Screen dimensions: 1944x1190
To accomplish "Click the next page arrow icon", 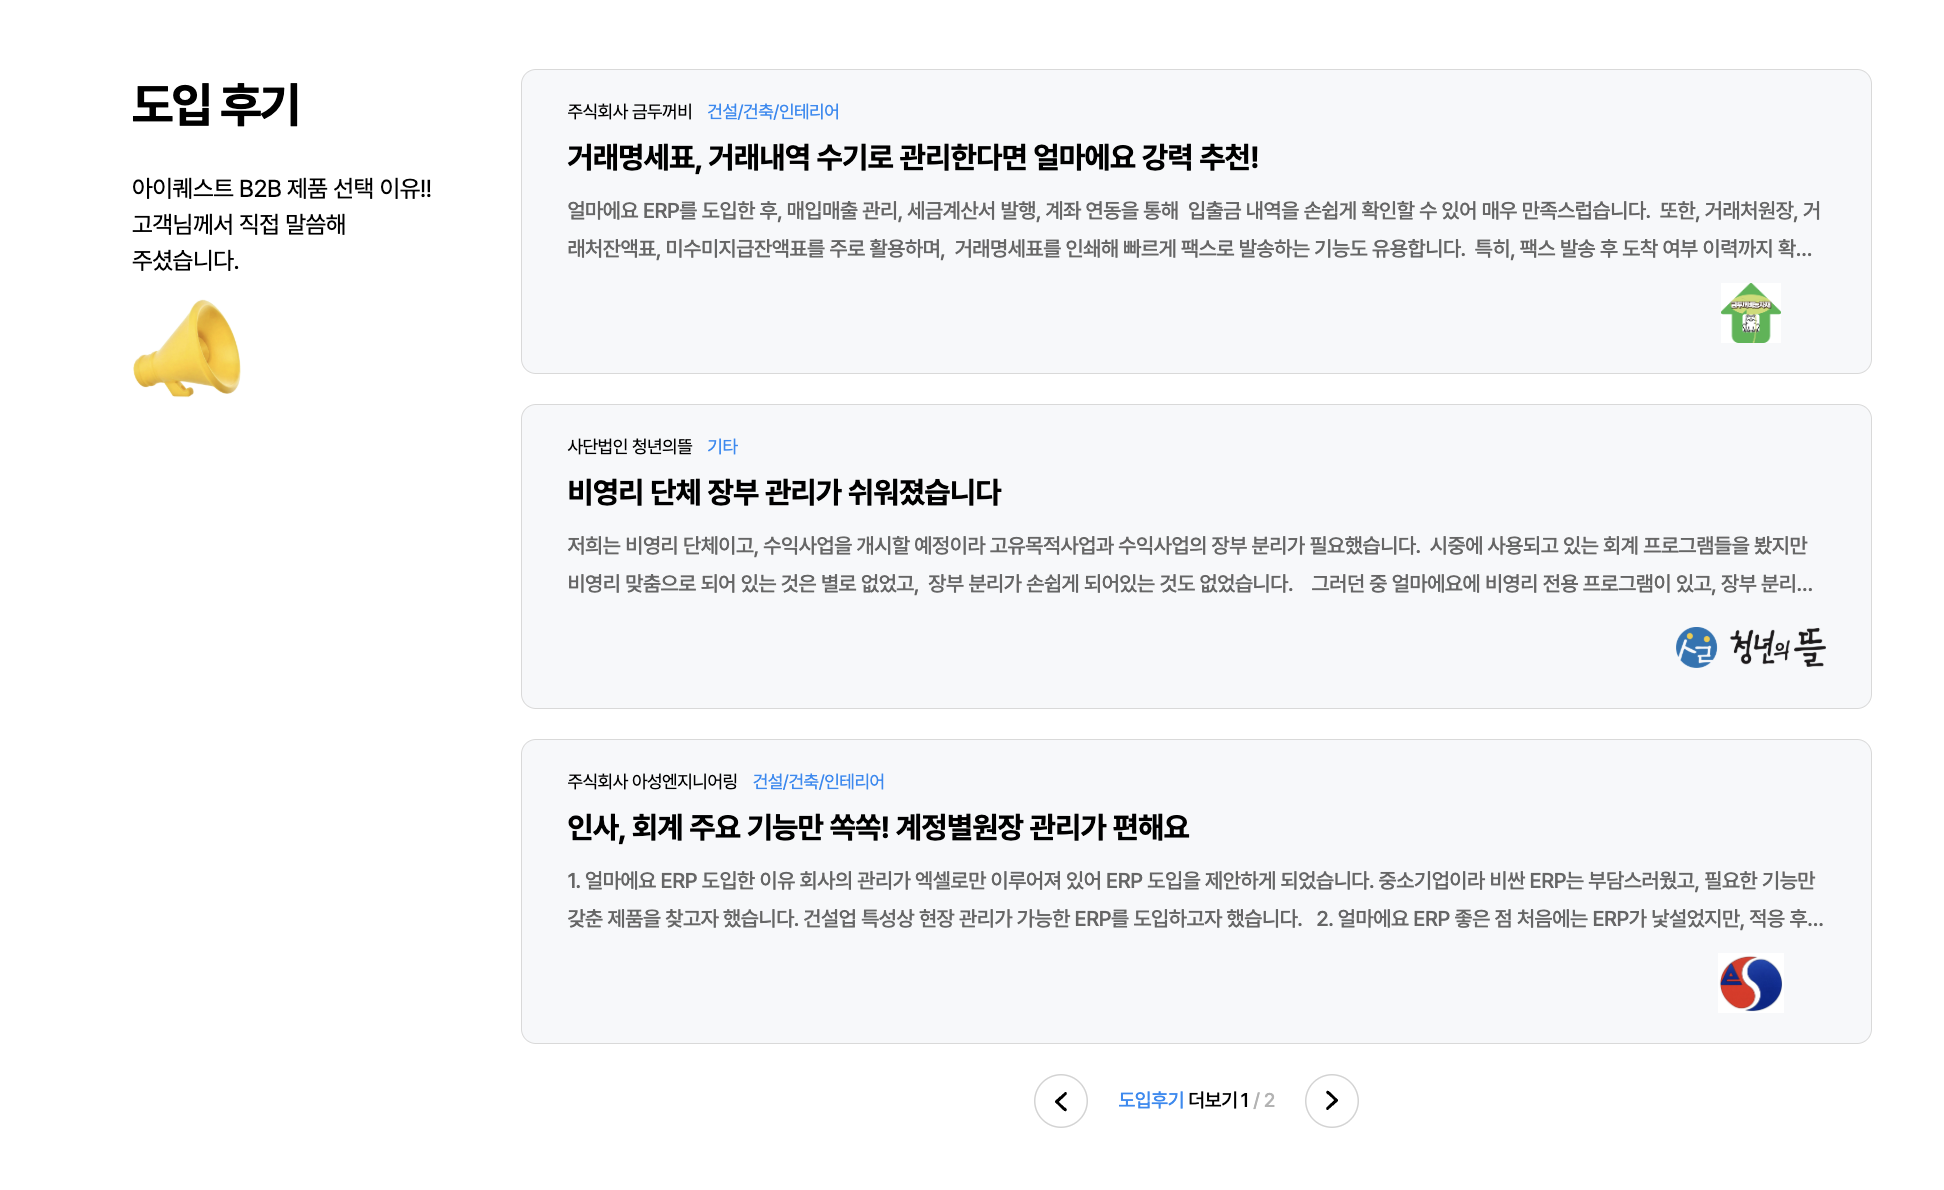I will coord(1332,1100).
